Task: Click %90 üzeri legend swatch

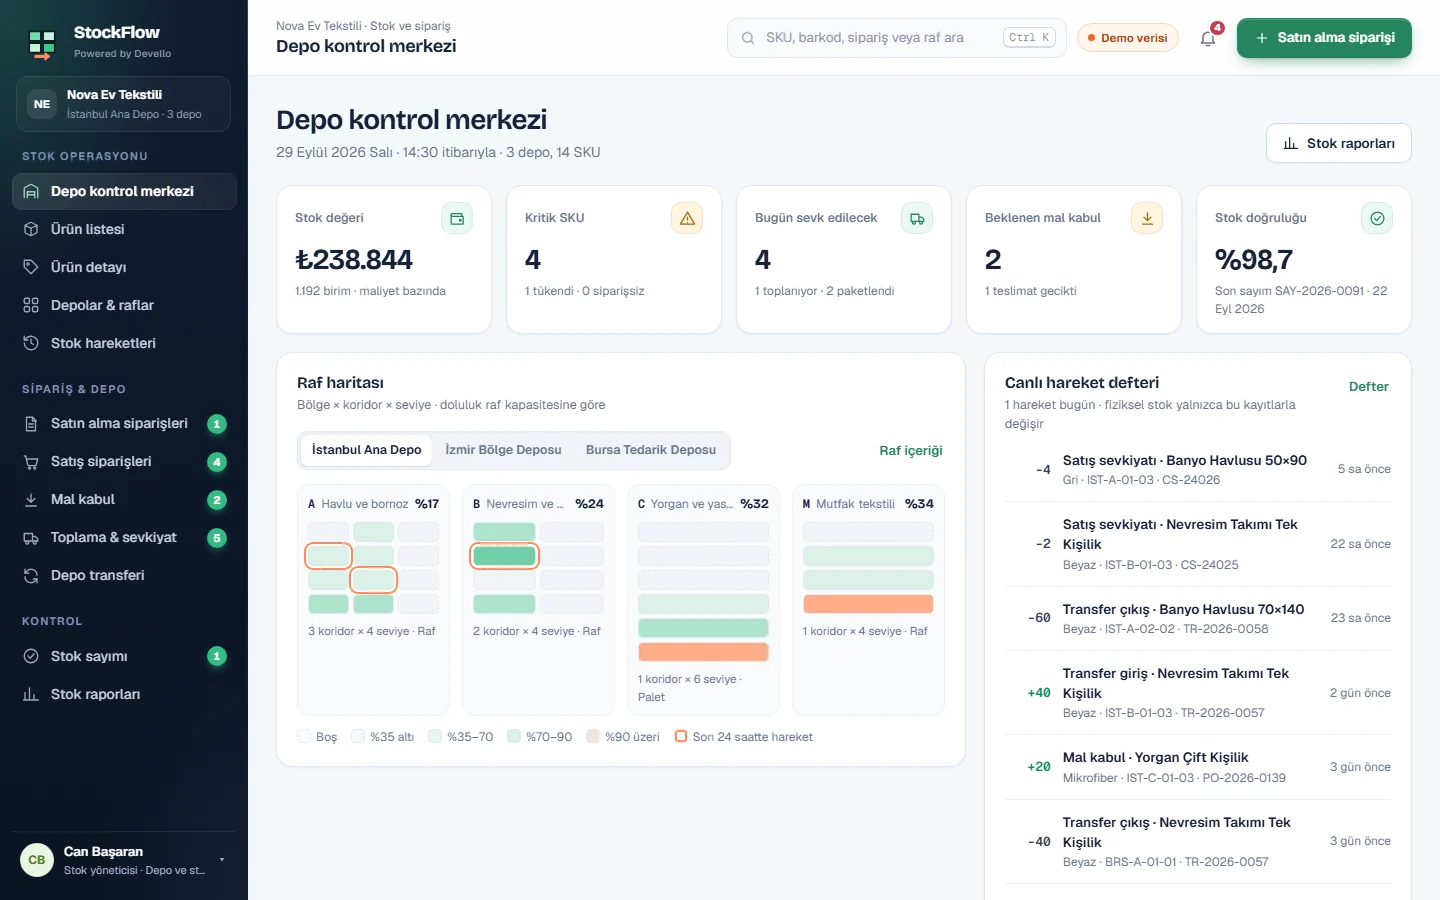Action: [593, 736]
